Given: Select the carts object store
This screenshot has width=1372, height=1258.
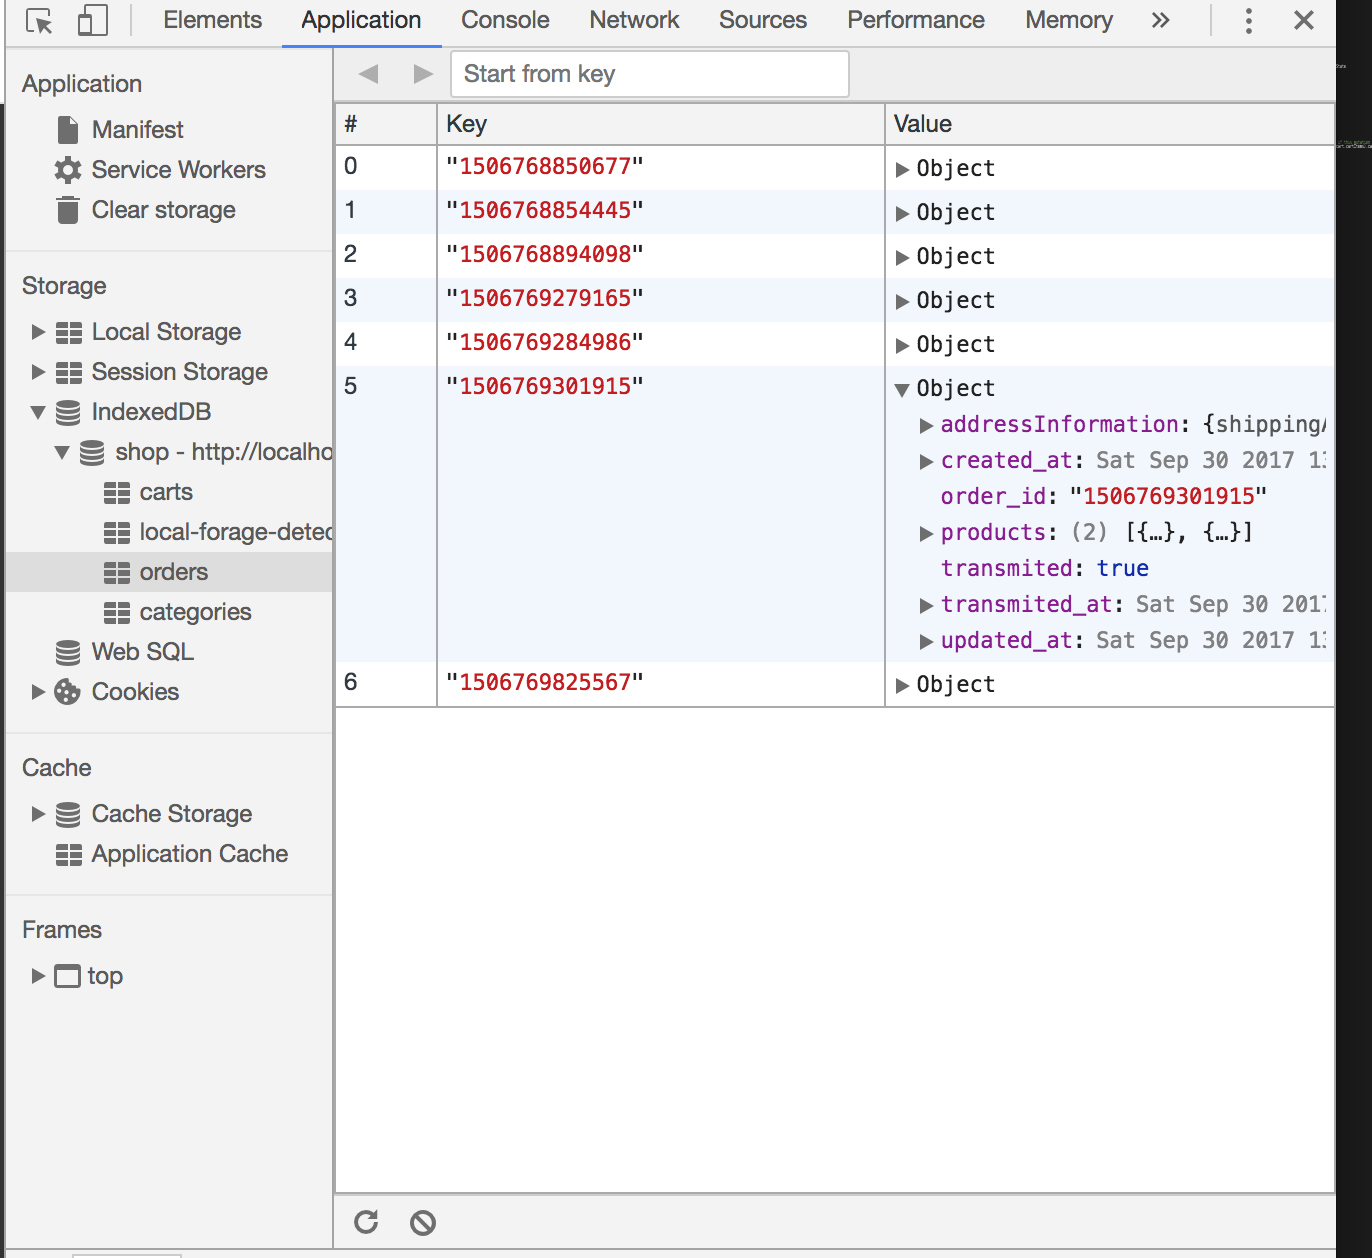Looking at the screenshot, I should point(165,492).
